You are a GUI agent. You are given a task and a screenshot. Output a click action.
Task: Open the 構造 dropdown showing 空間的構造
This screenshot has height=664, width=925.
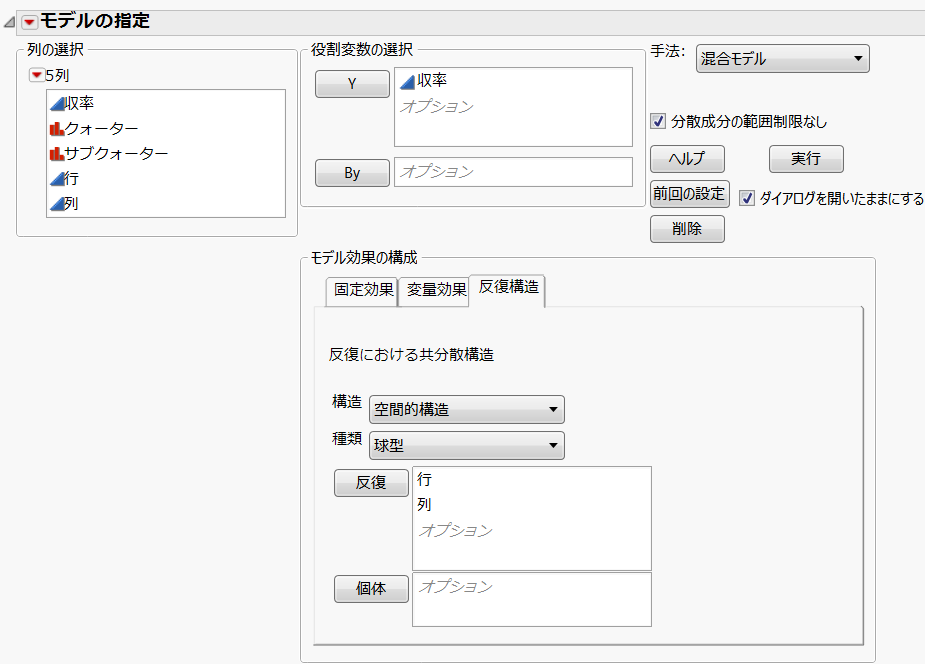(466, 410)
